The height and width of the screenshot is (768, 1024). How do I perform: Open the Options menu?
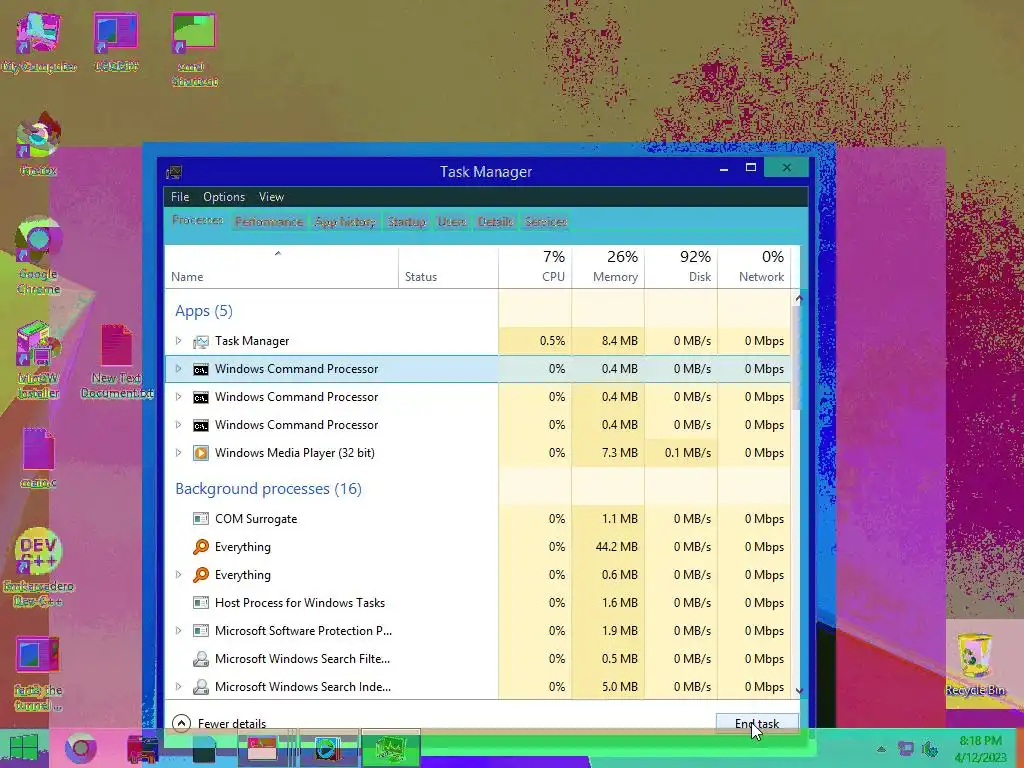pyautogui.click(x=224, y=197)
